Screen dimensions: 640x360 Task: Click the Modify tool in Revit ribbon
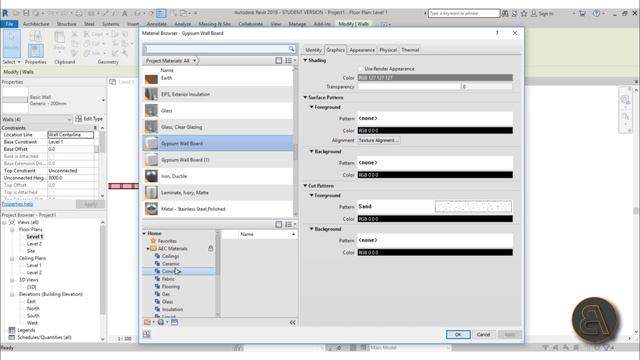(11, 45)
